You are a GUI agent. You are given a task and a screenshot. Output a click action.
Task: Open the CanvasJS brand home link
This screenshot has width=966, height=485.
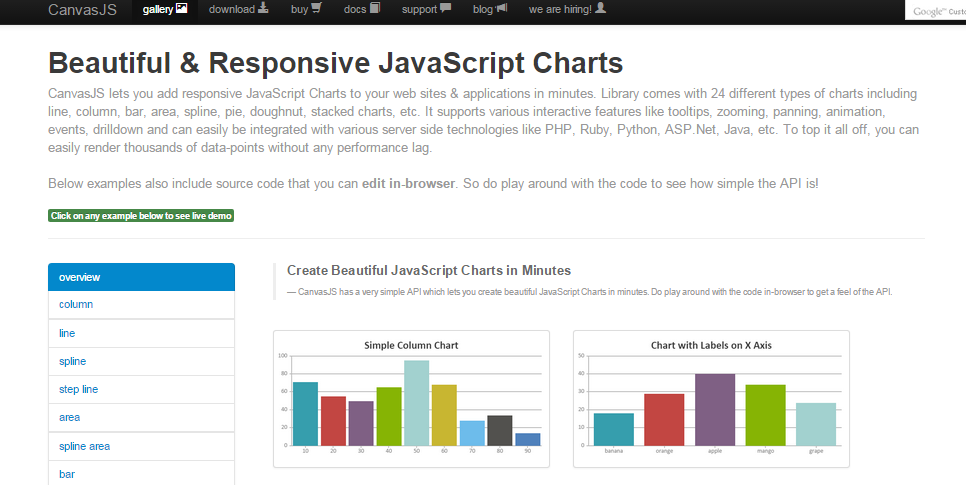point(83,10)
